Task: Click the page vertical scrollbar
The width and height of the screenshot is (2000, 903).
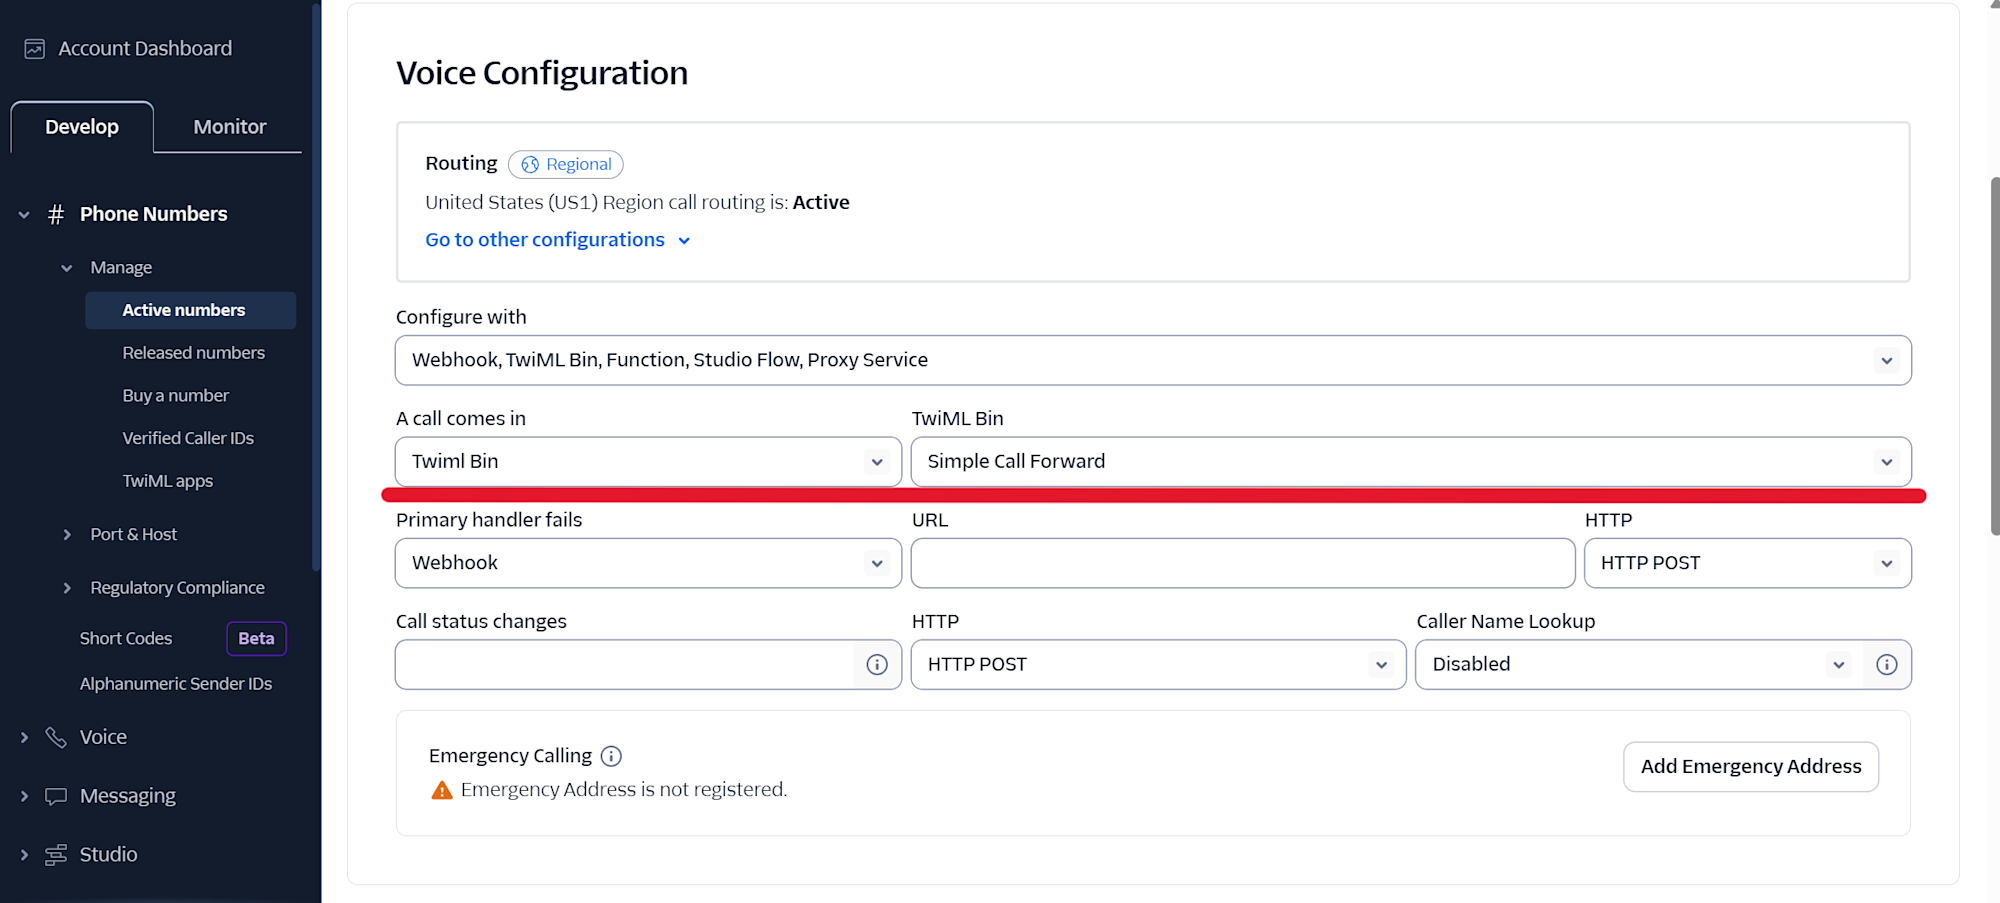Action: point(1994,355)
